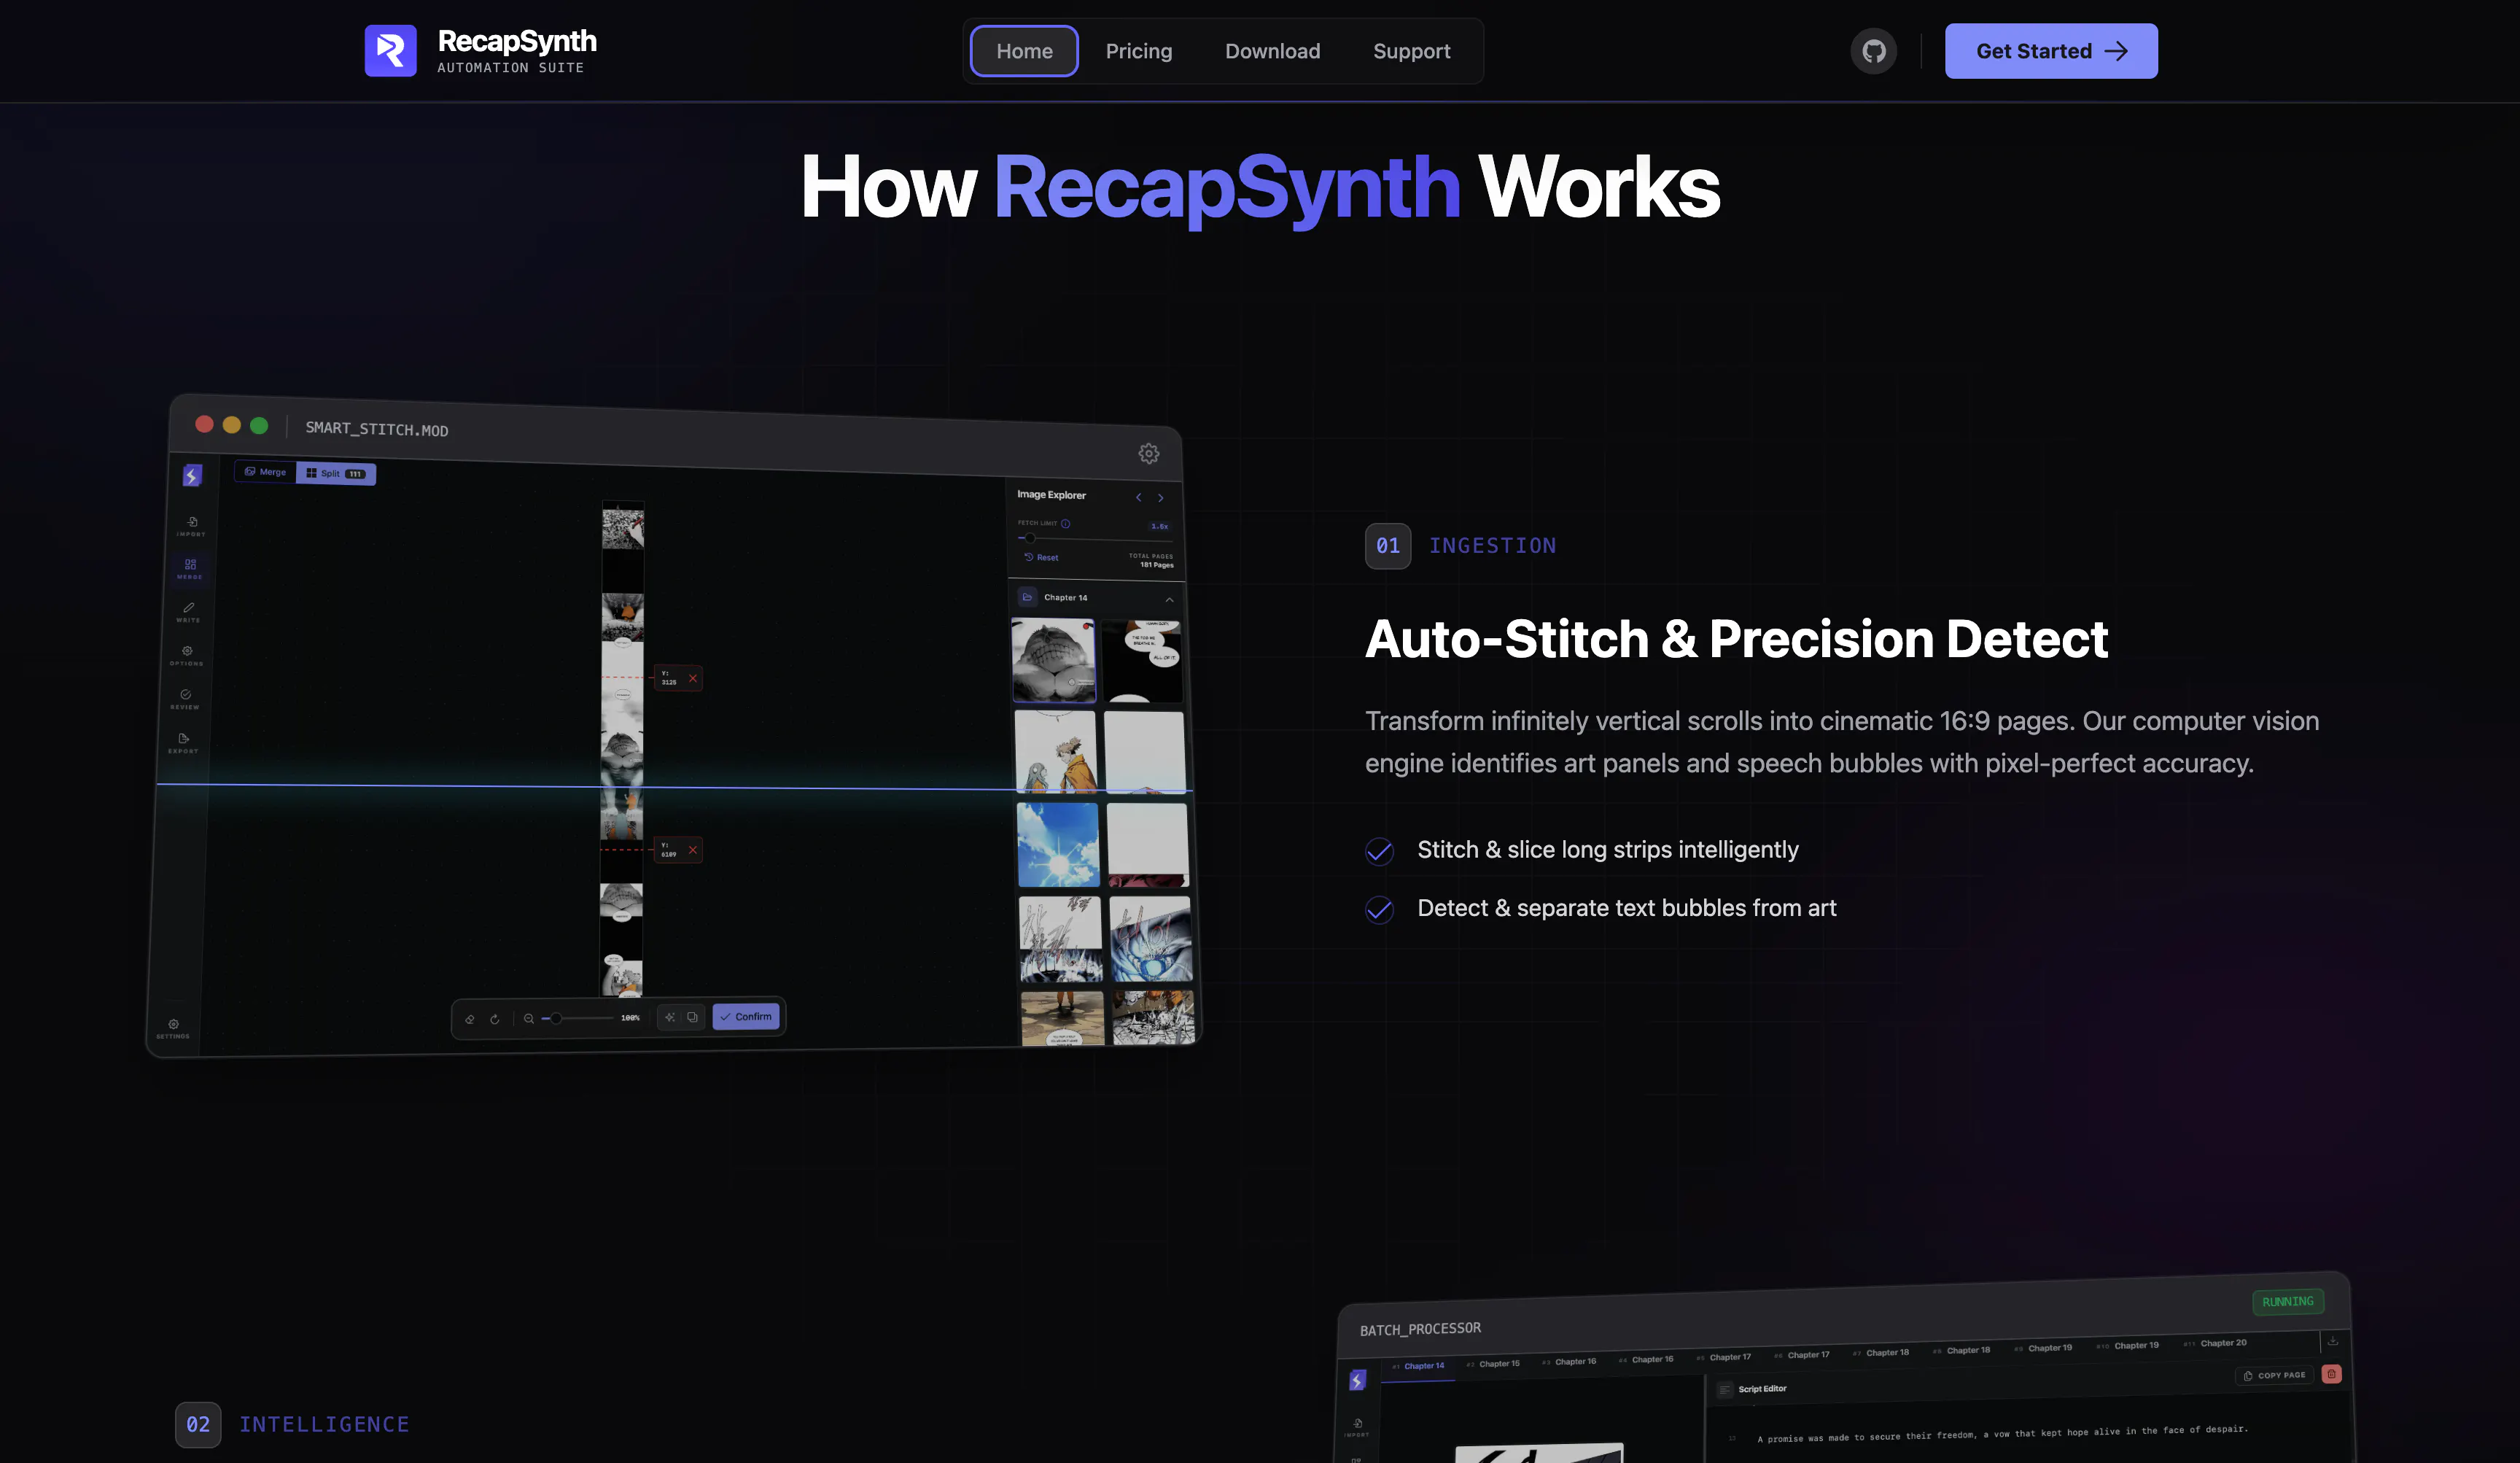Click the Get Started button

click(2051, 51)
